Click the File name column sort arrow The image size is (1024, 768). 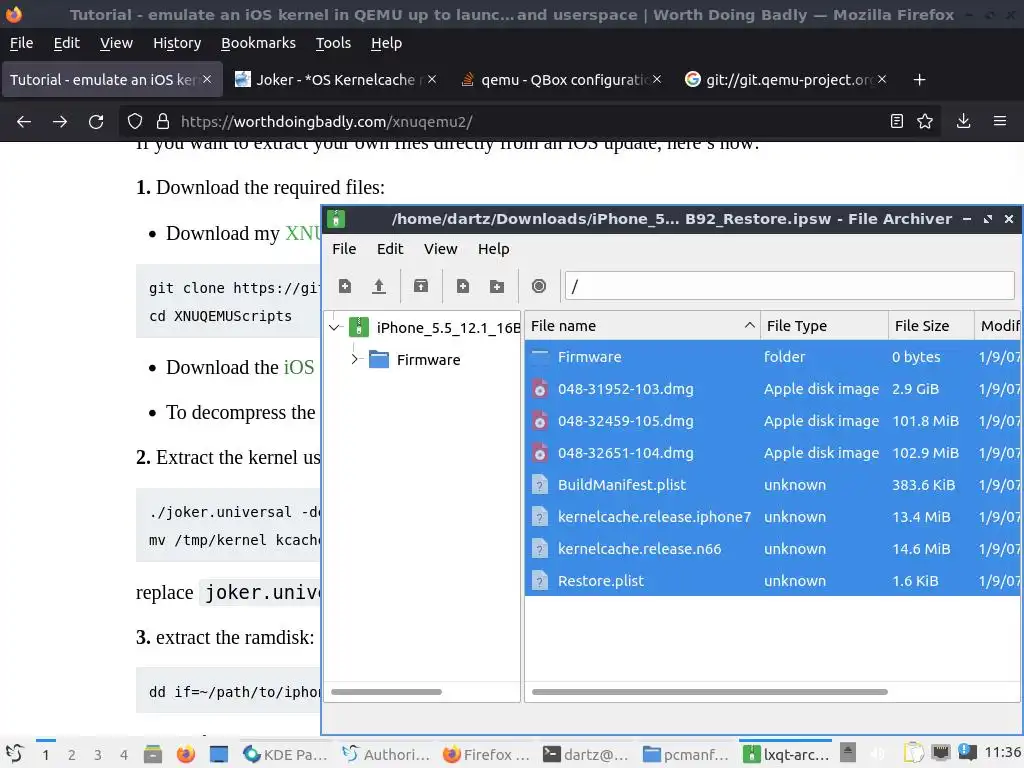750,325
